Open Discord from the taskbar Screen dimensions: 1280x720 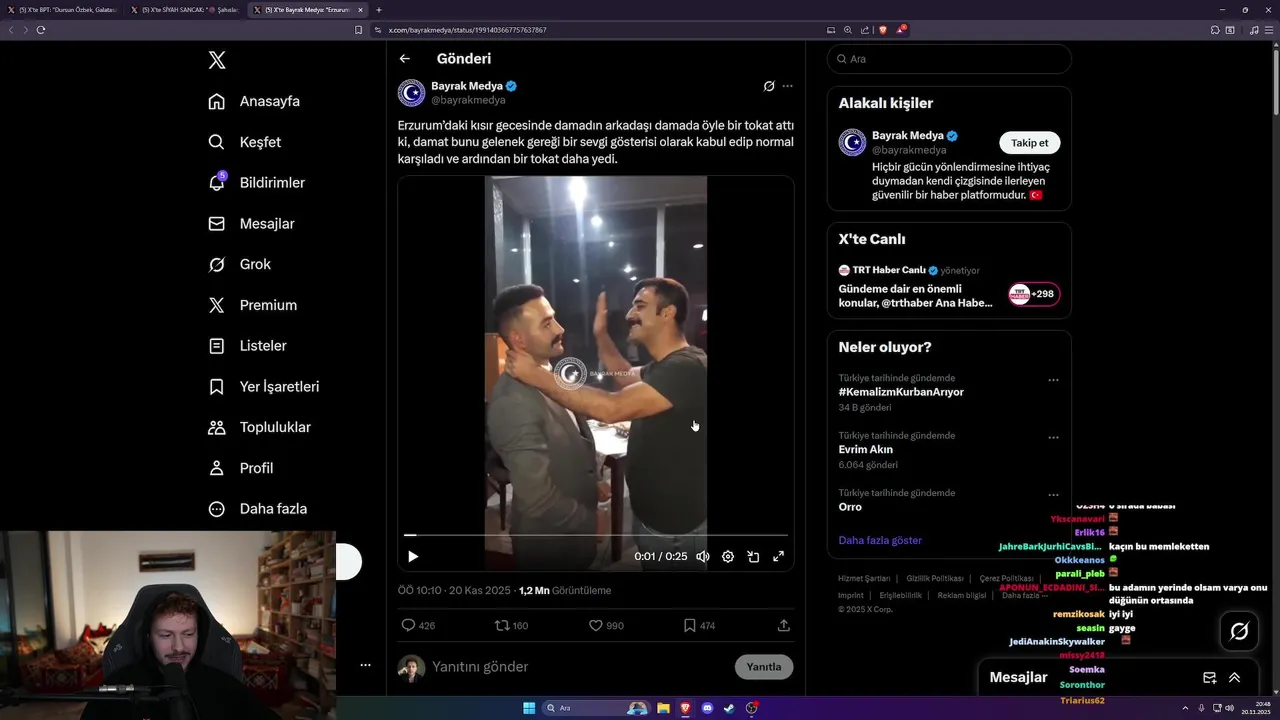tap(708, 708)
